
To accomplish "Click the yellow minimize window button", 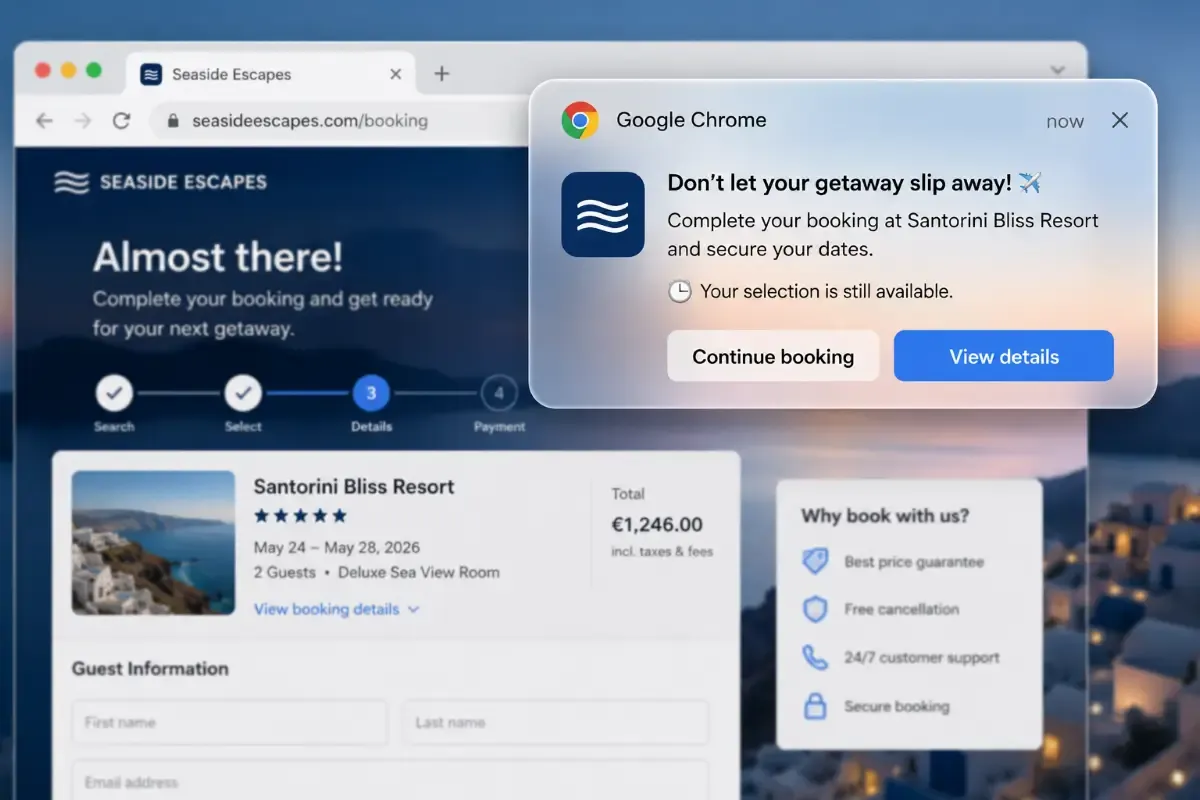I will tap(68, 70).
